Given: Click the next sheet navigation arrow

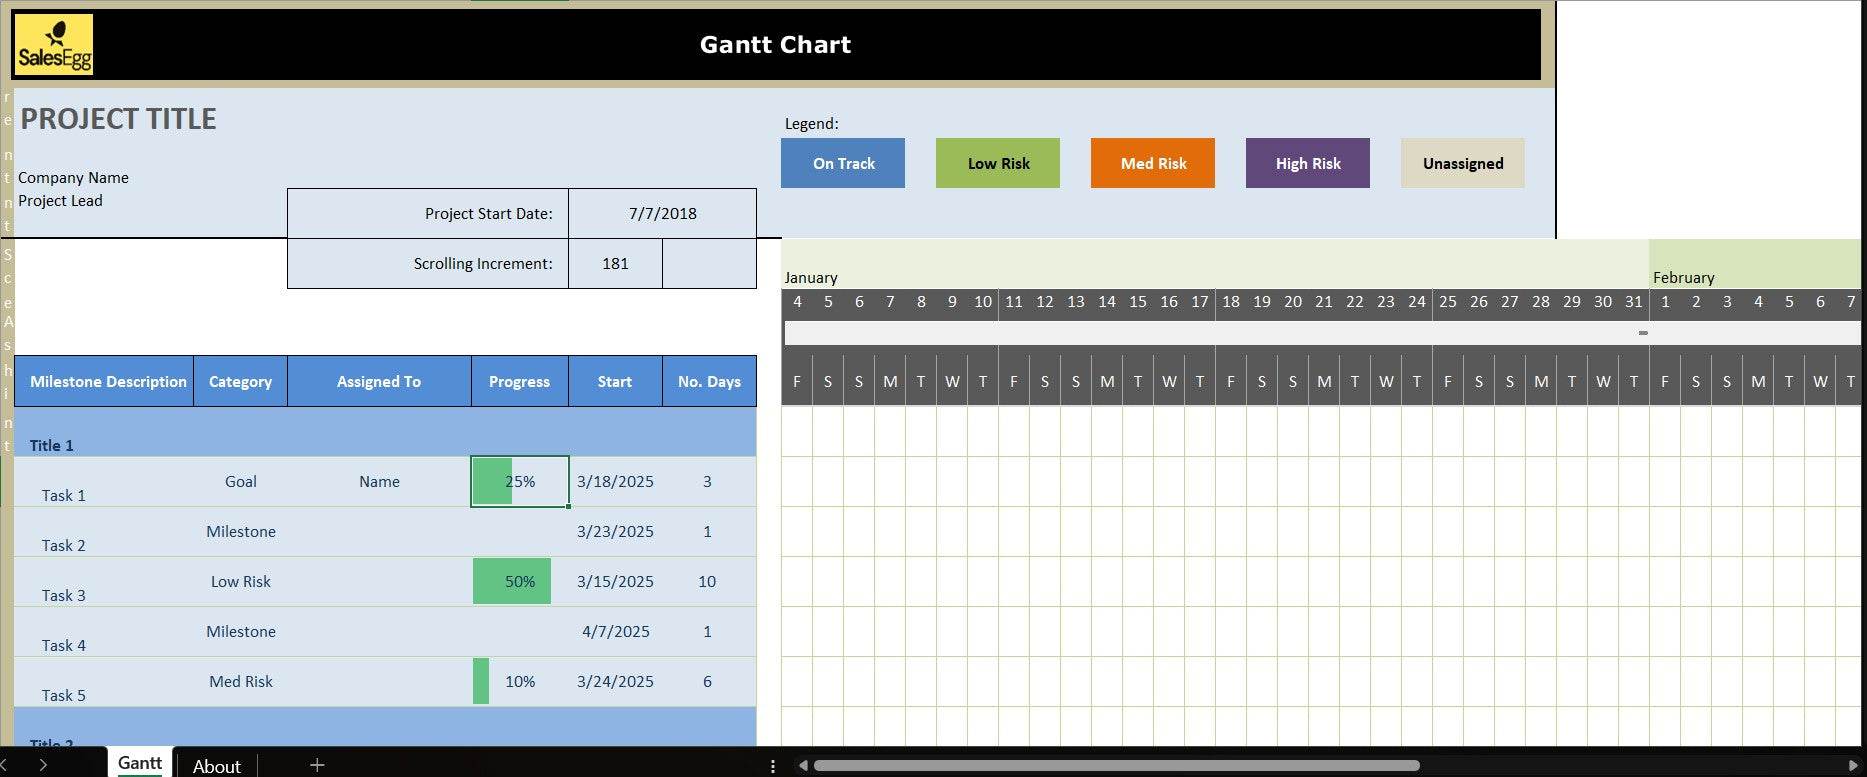Looking at the screenshot, I should pos(43,765).
